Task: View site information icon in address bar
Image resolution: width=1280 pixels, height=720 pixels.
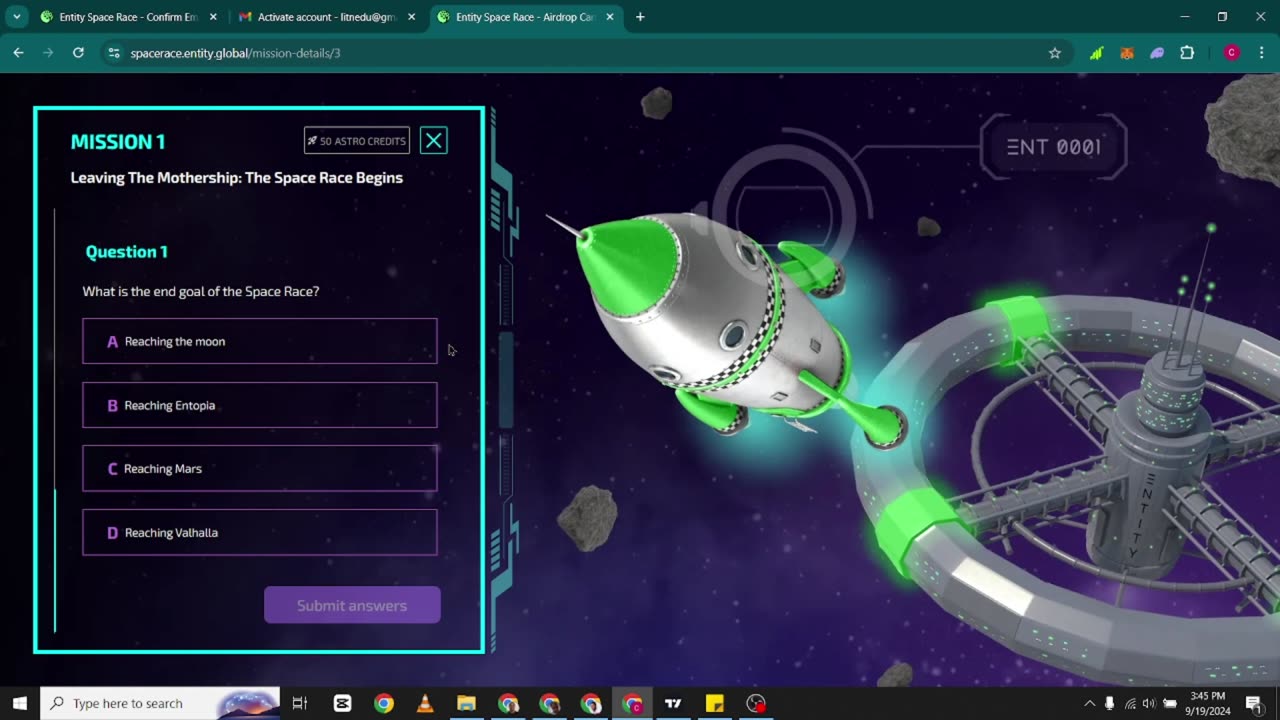Action: click(114, 53)
